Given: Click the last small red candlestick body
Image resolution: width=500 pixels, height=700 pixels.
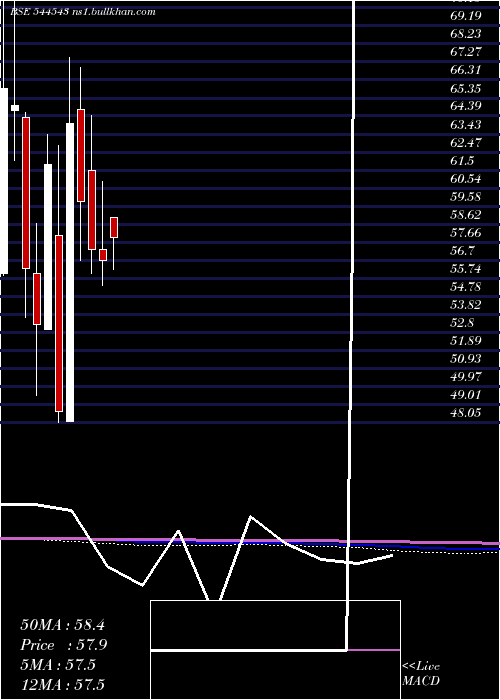Looking at the screenshot, I should coord(114,228).
